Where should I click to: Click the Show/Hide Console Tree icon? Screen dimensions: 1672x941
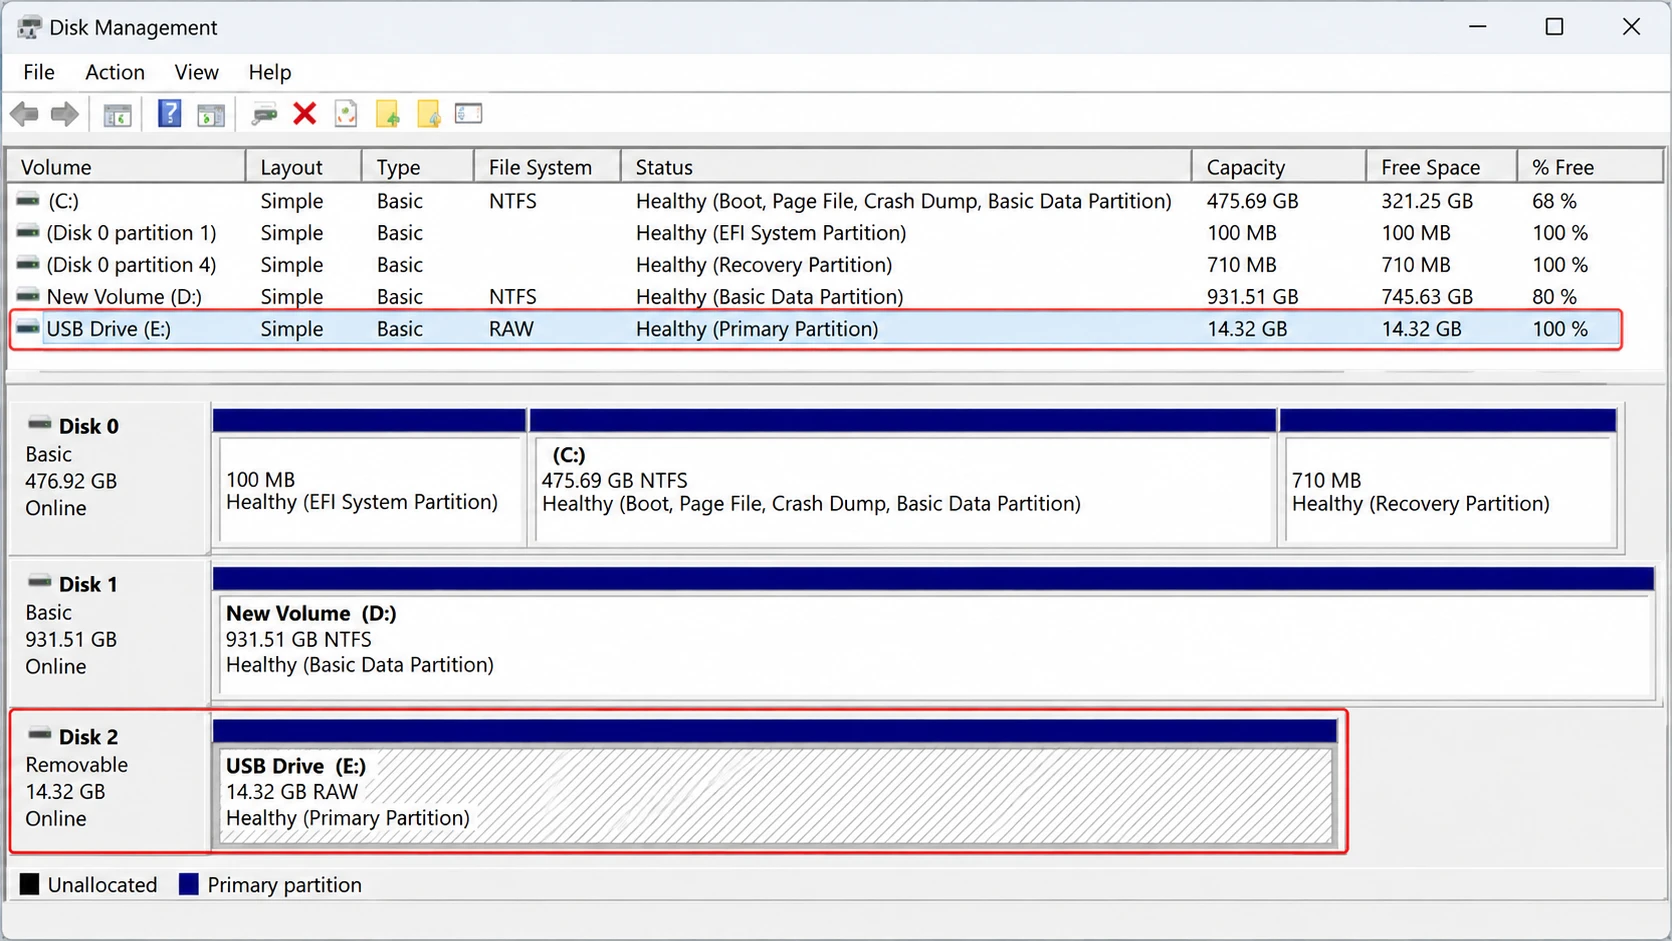pyautogui.click(x=118, y=115)
